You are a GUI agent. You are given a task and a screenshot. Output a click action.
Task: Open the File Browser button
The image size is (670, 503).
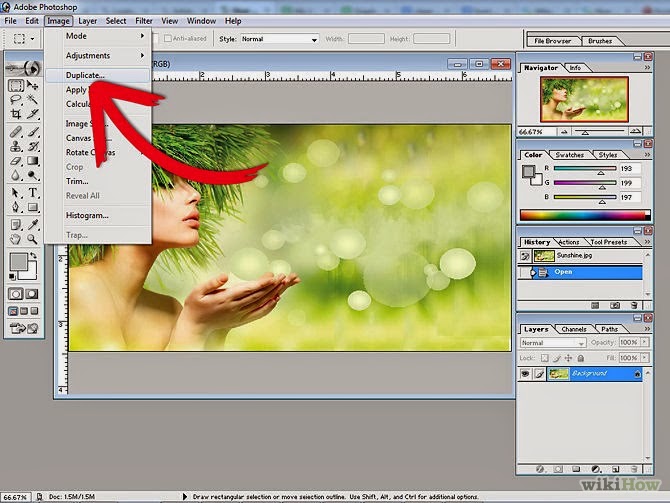click(552, 41)
